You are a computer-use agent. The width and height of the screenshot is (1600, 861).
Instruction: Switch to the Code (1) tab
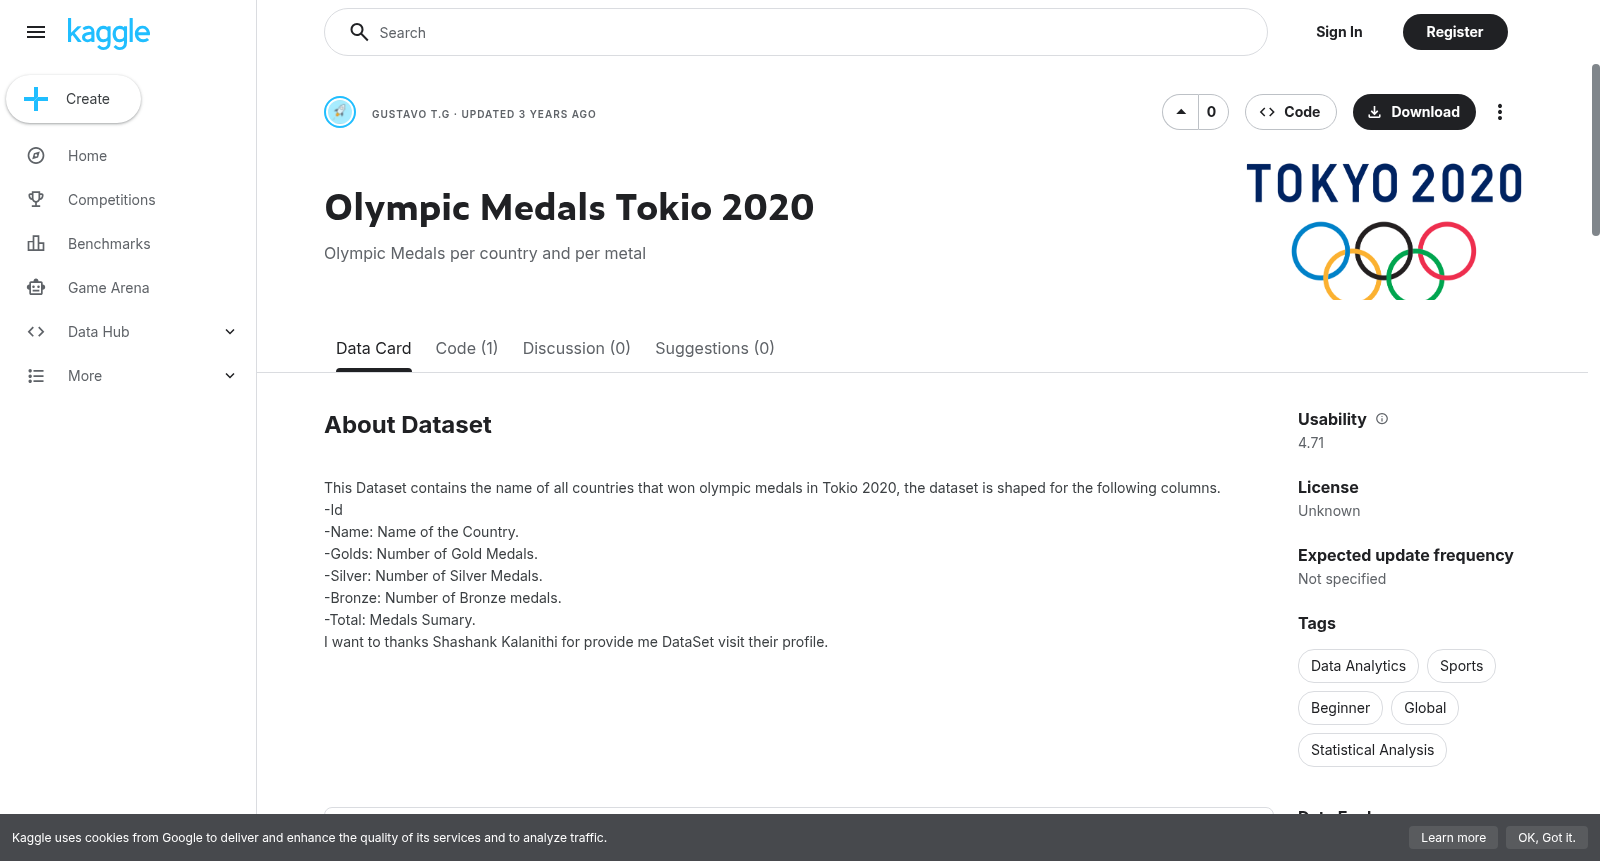(467, 348)
